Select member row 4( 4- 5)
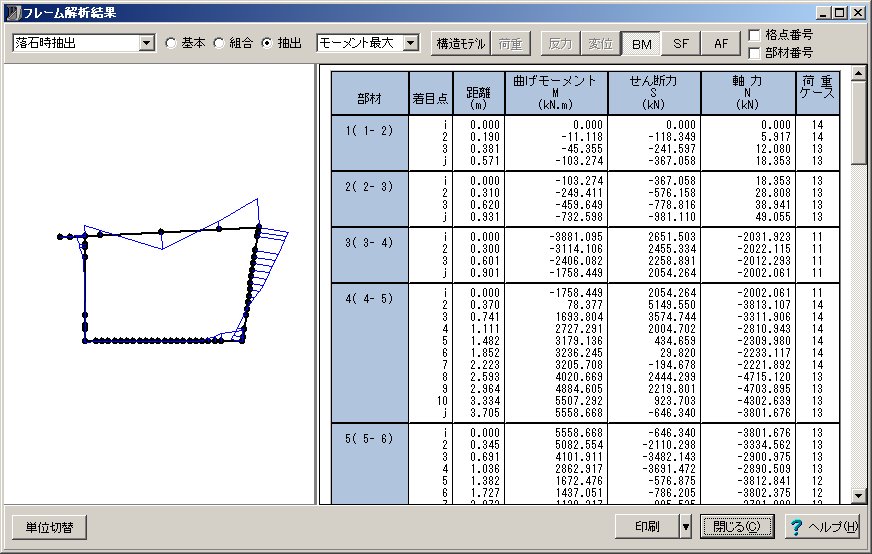Viewport: 872px width, 554px height. pos(370,353)
